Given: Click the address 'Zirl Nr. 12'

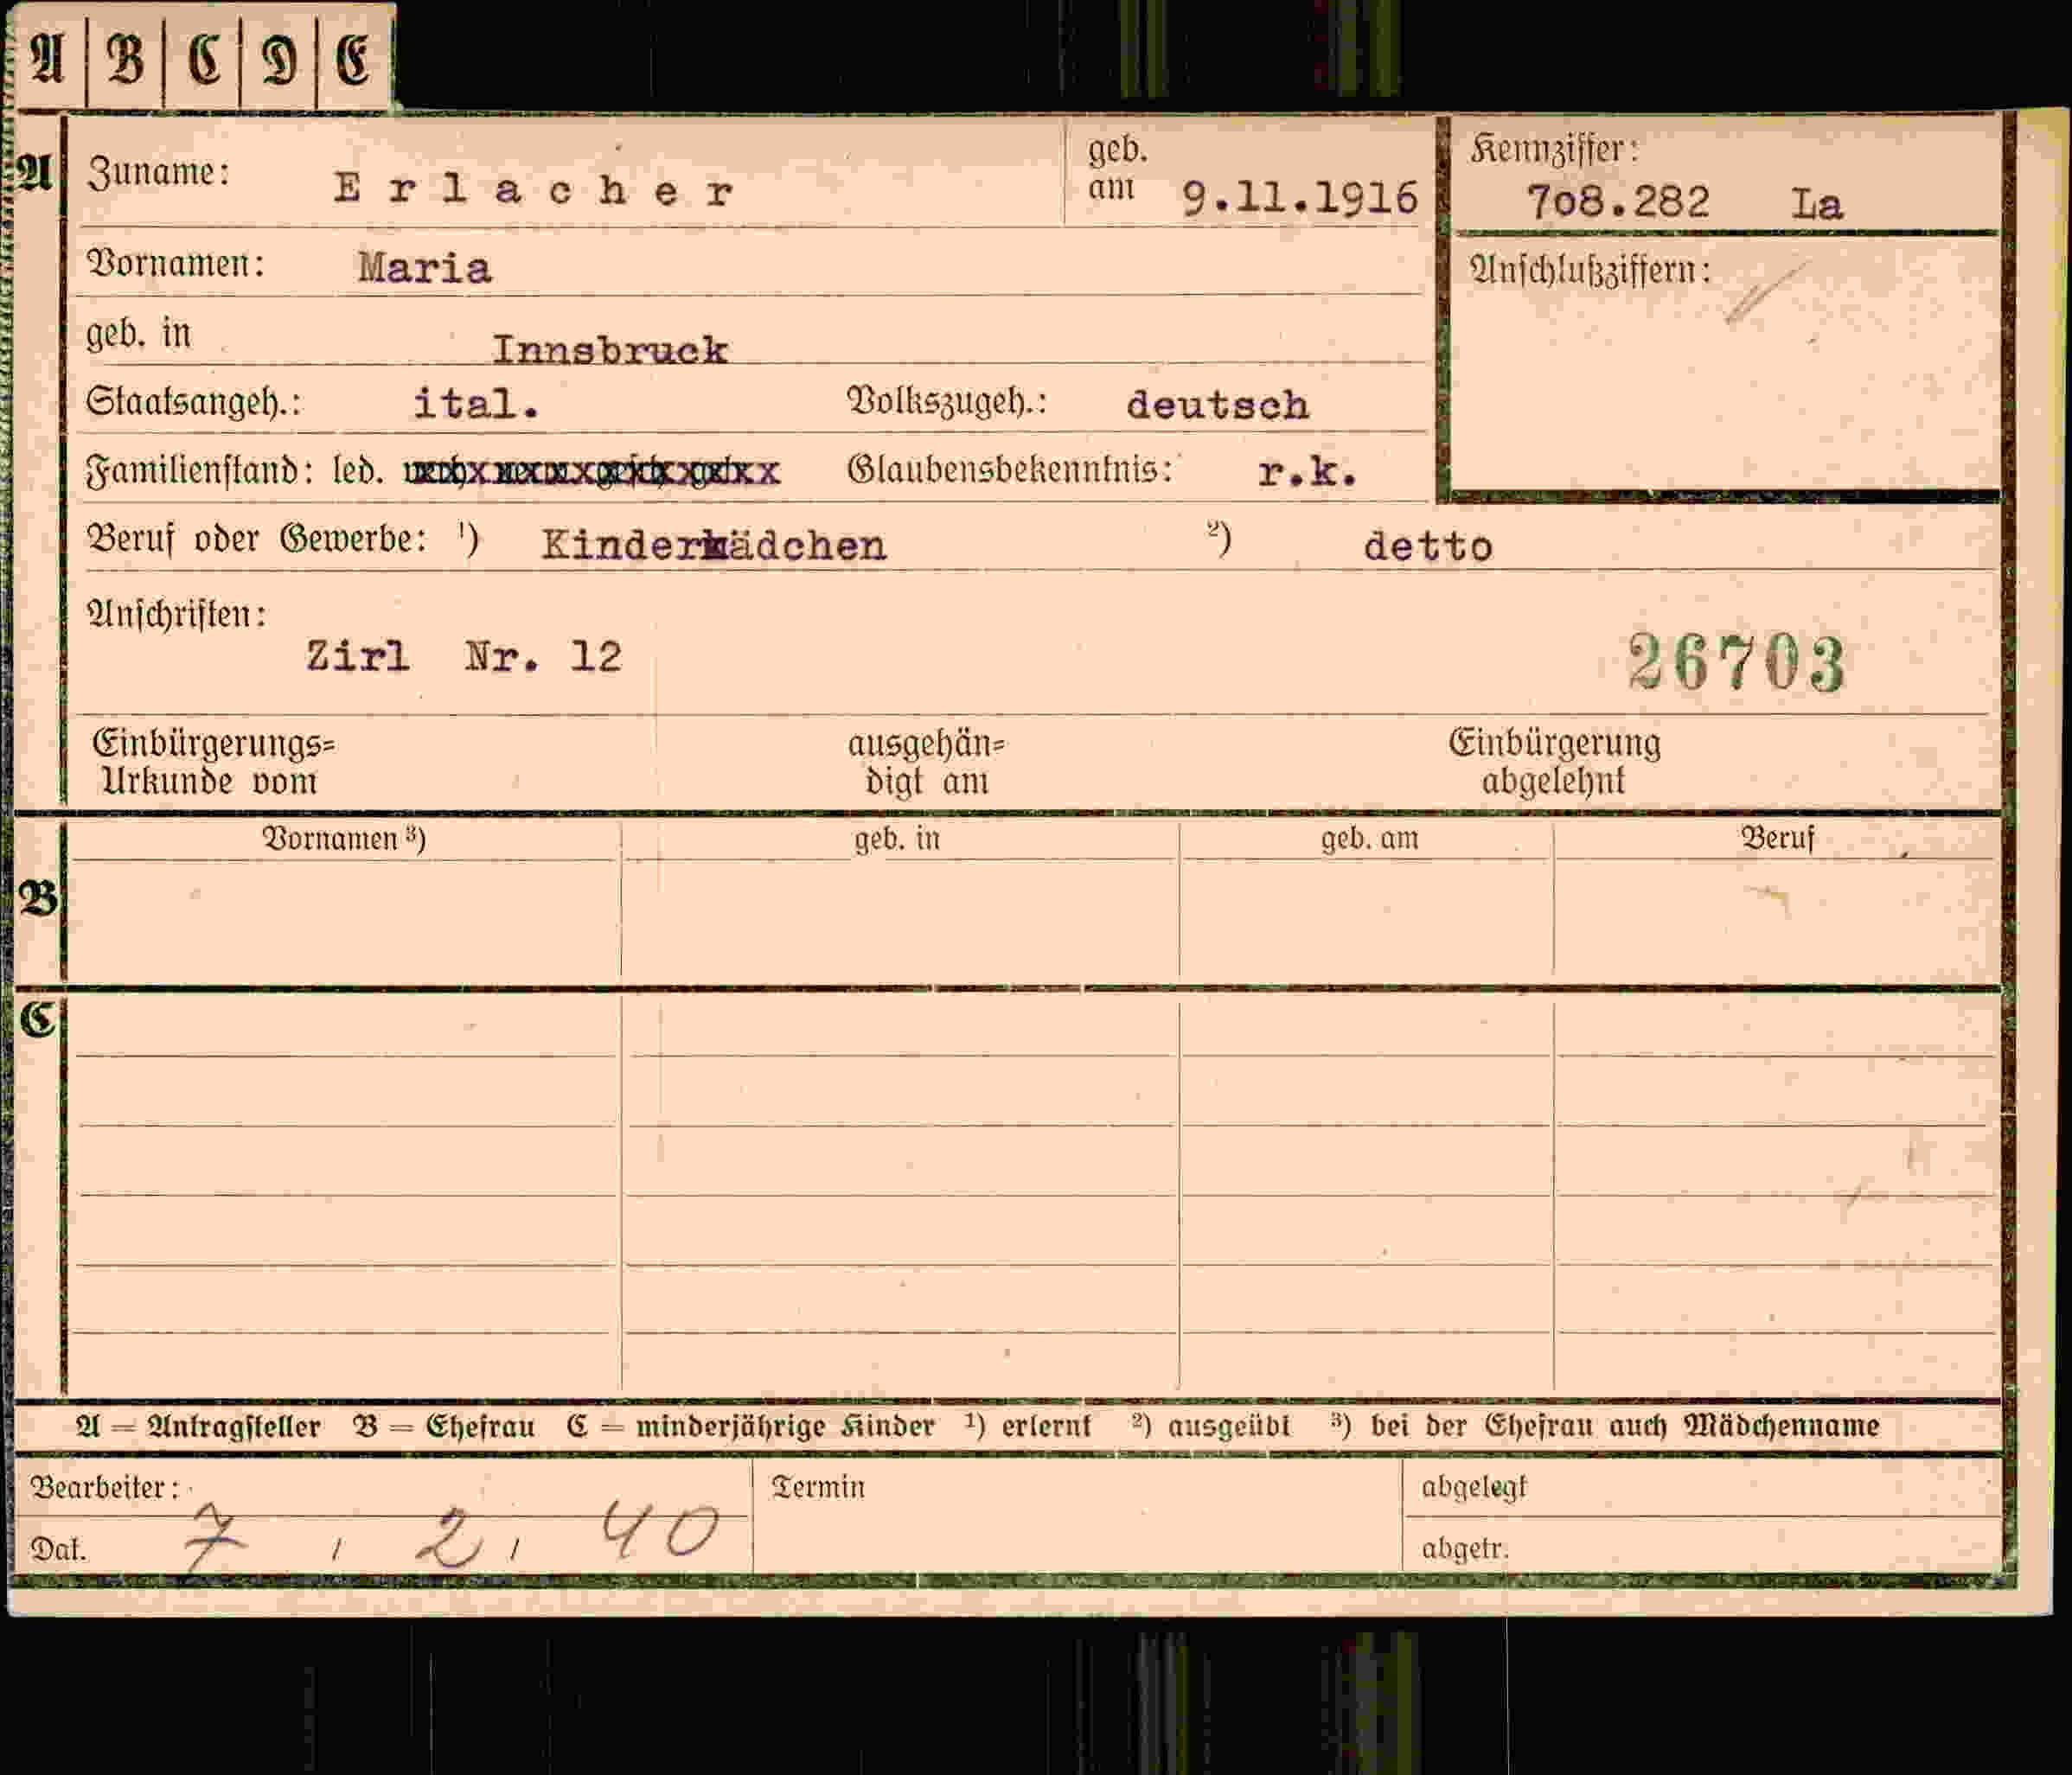Looking at the screenshot, I should 464,656.
